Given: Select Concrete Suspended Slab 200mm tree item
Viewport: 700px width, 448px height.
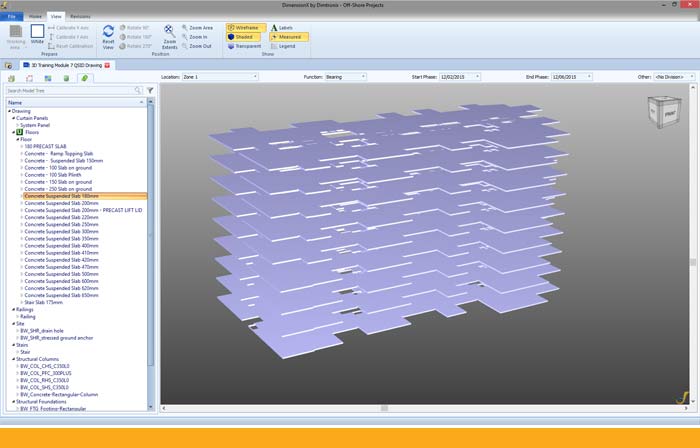Looking at the screenshot, I should pos(61,203).
